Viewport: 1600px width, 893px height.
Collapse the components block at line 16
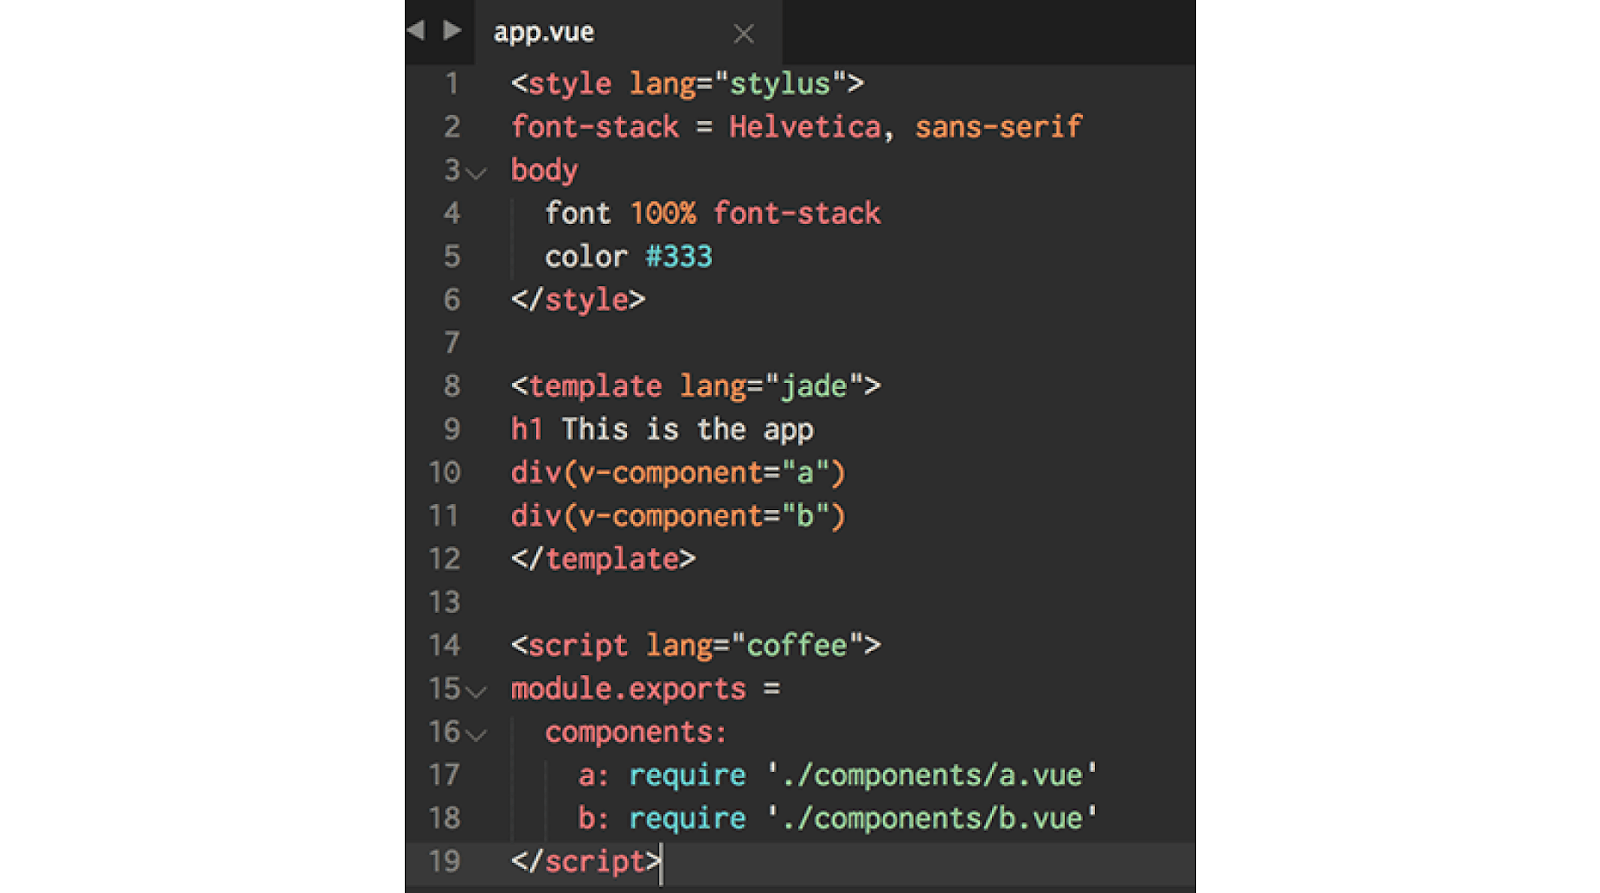point(477,735)
